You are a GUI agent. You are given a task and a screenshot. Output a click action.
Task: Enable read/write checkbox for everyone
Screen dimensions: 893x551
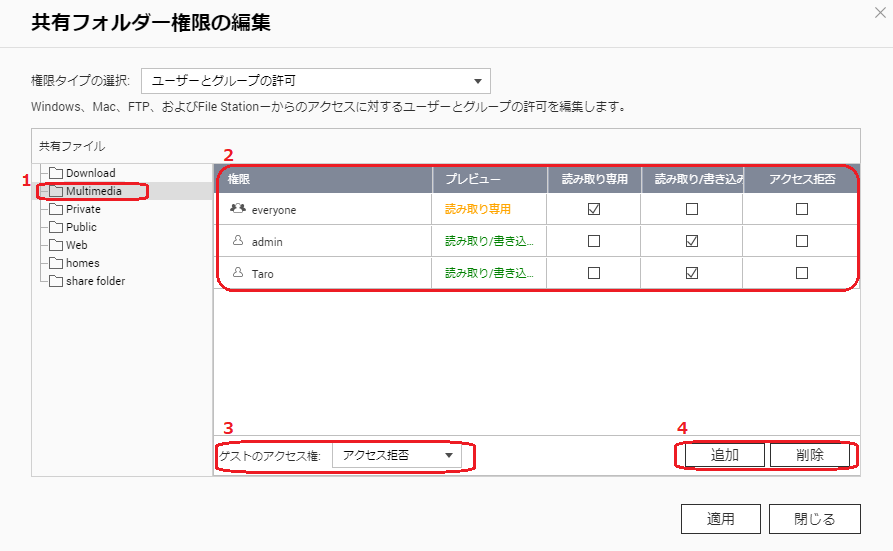click(x=692, y=209)
